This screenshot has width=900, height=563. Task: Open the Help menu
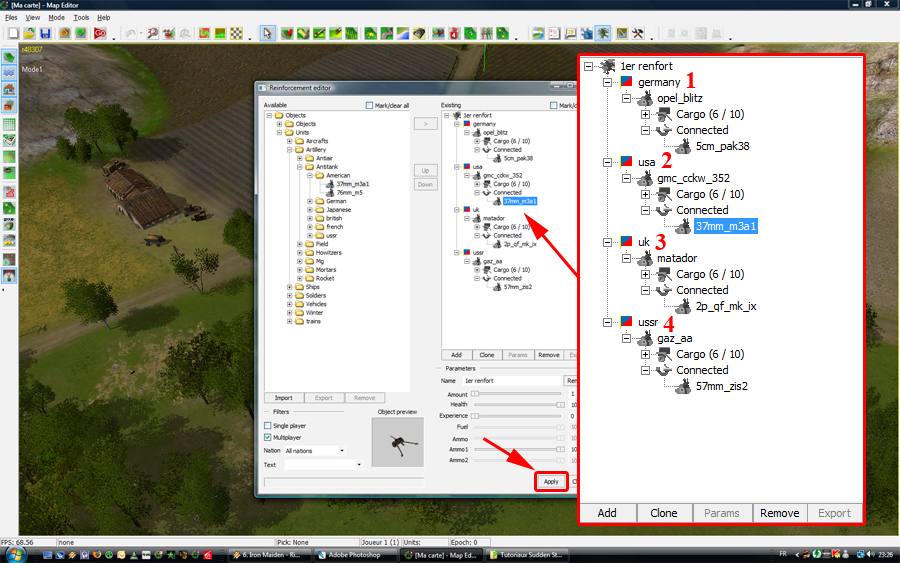[103, 18]
